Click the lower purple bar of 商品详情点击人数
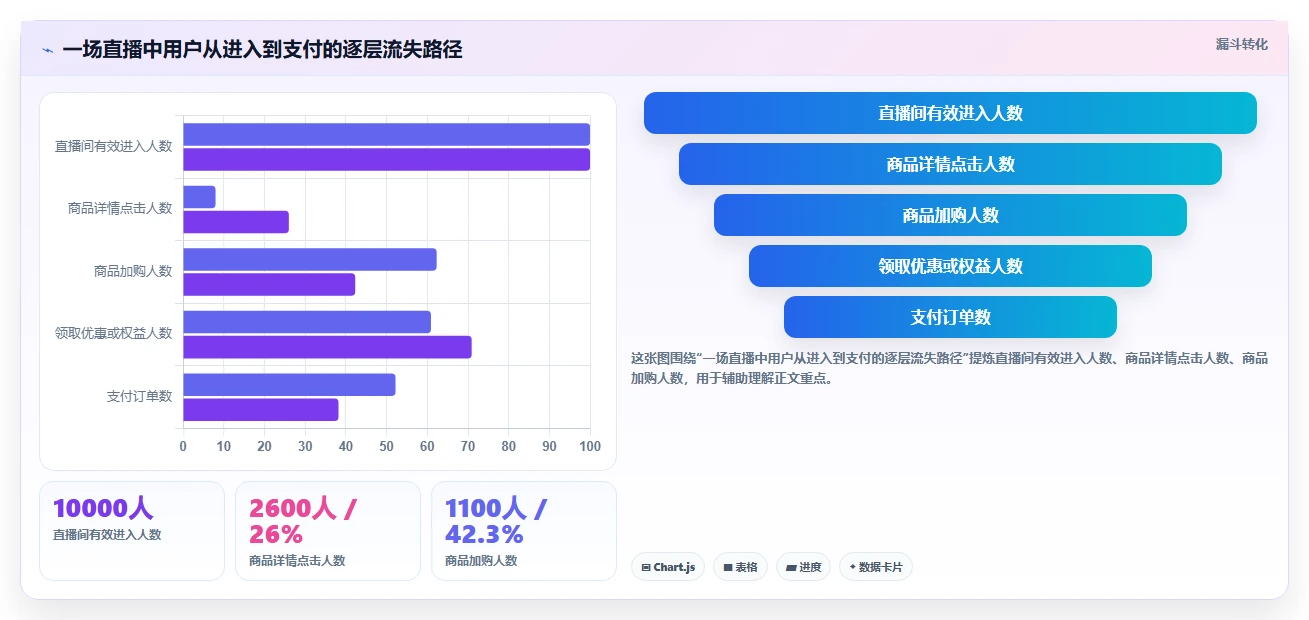Viewport: 1309px width, 620px height. 236,222
